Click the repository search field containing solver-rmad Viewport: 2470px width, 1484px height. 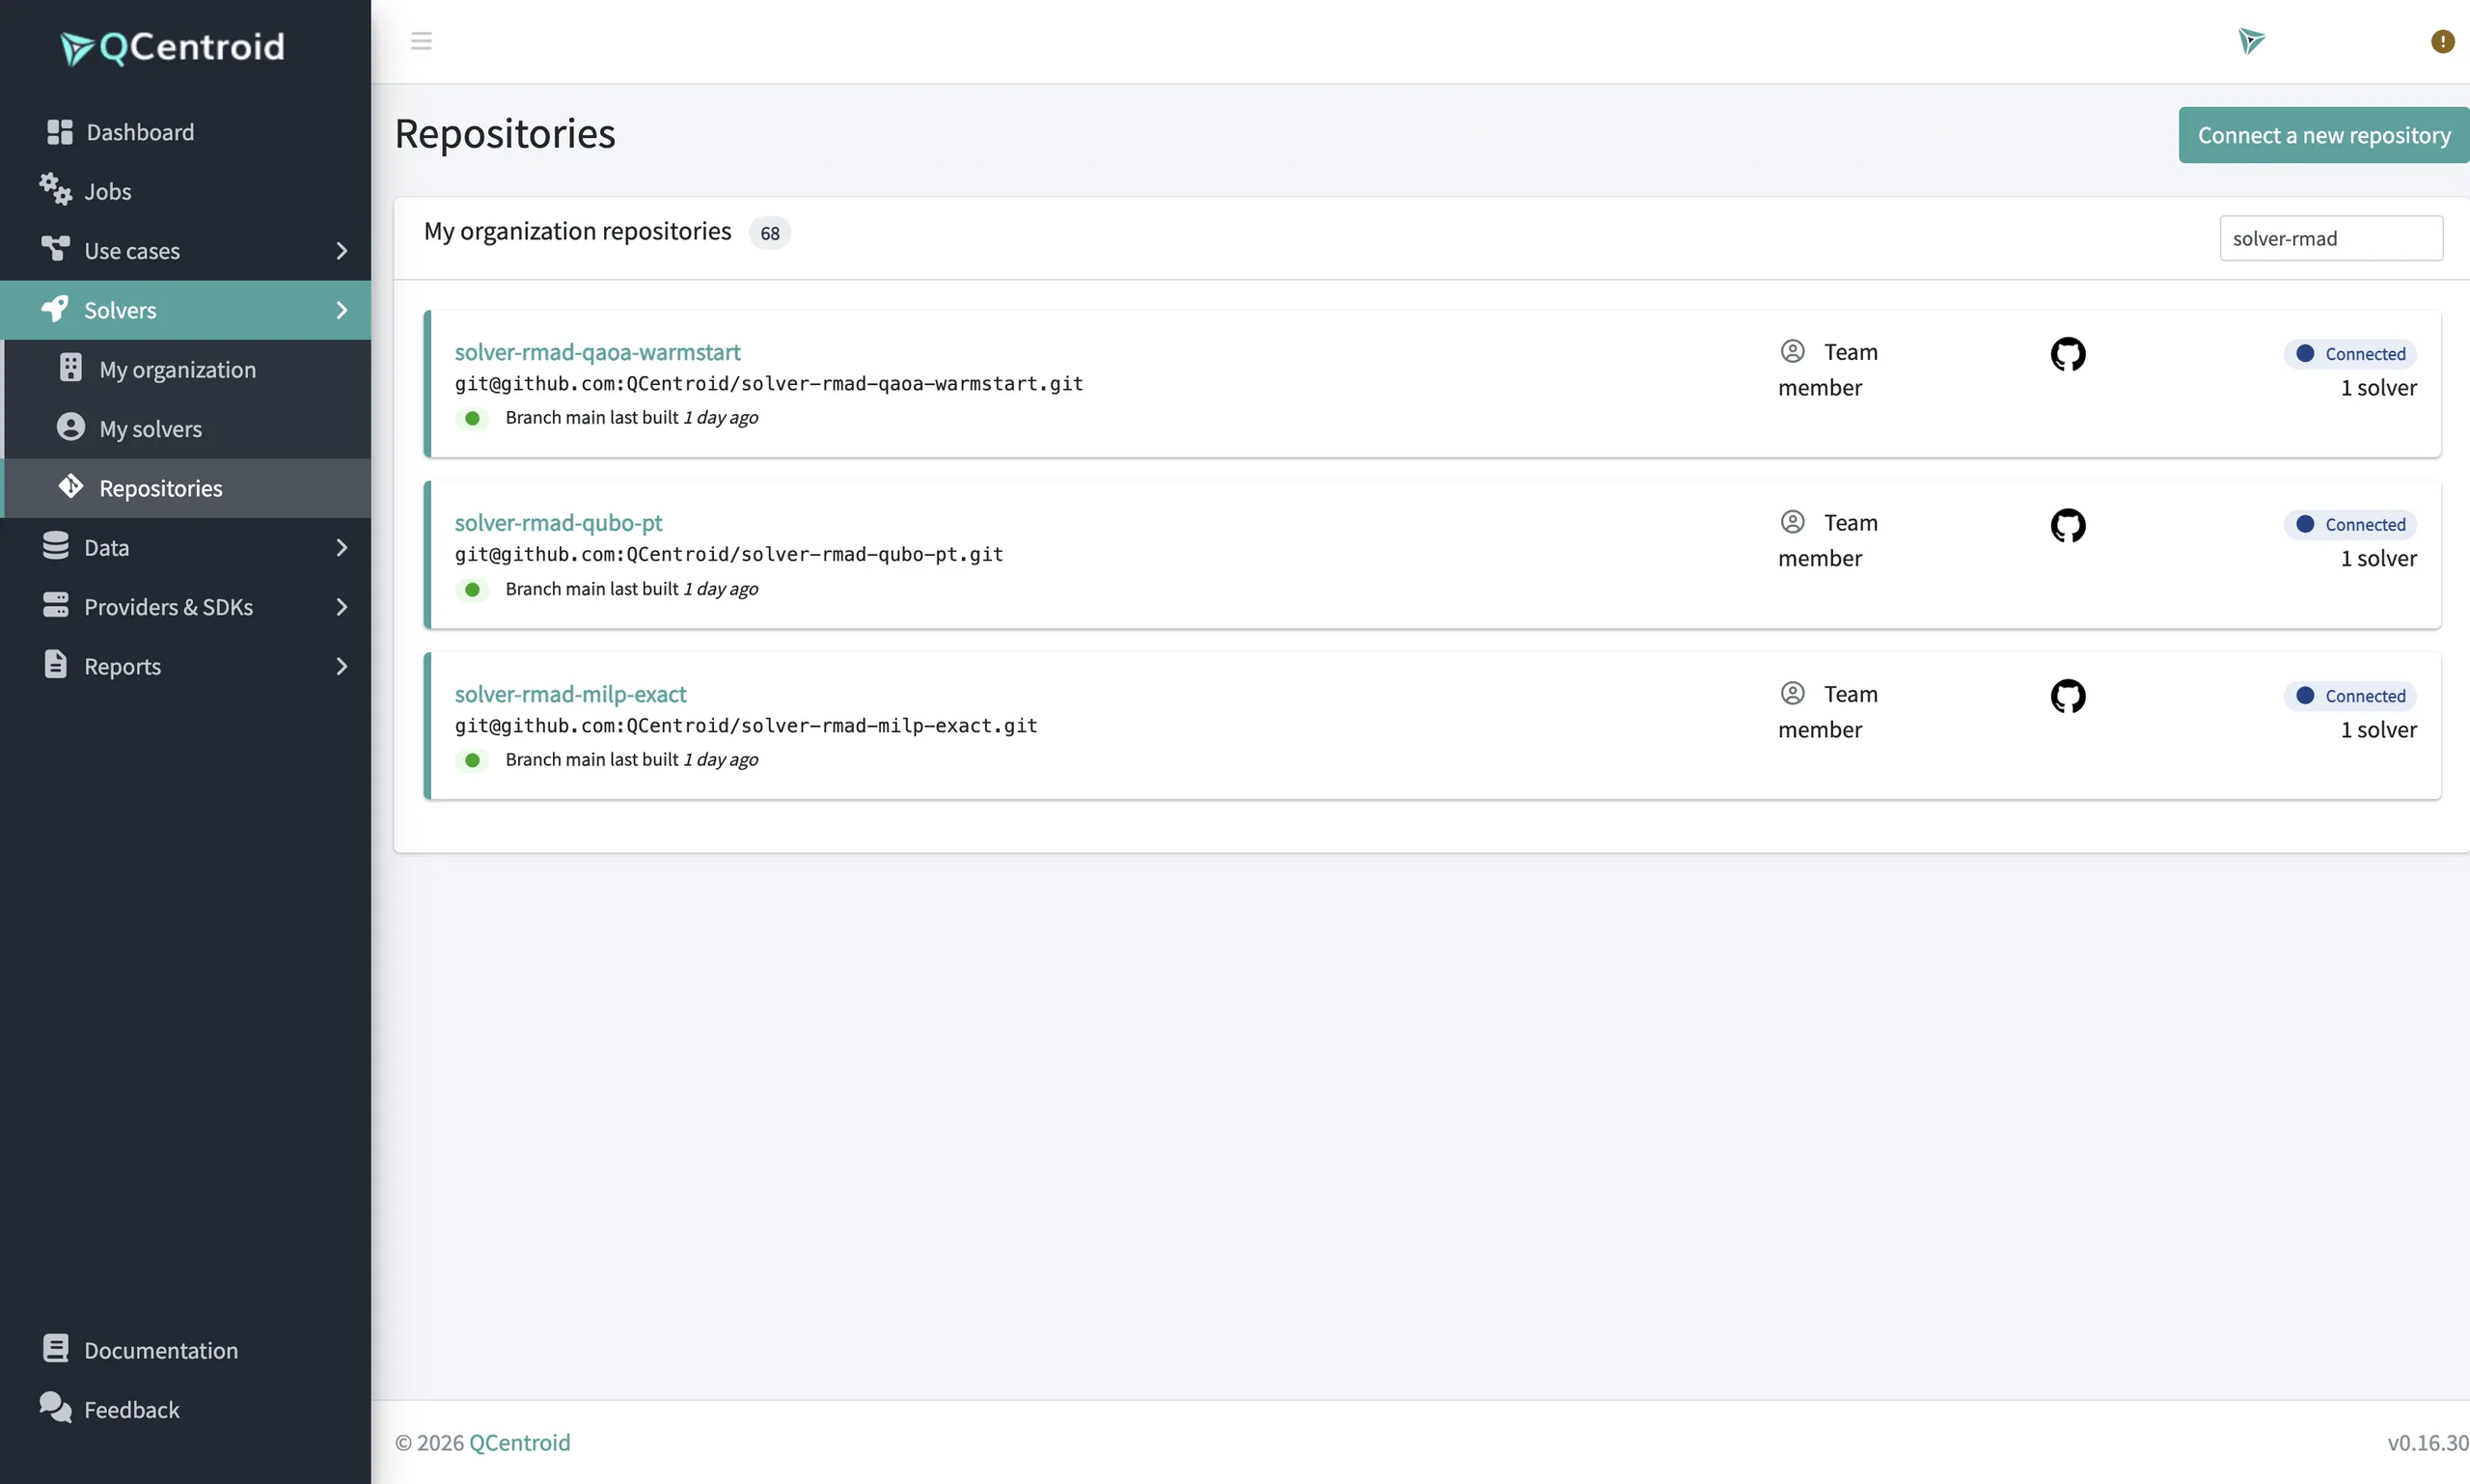point(2331,238)
